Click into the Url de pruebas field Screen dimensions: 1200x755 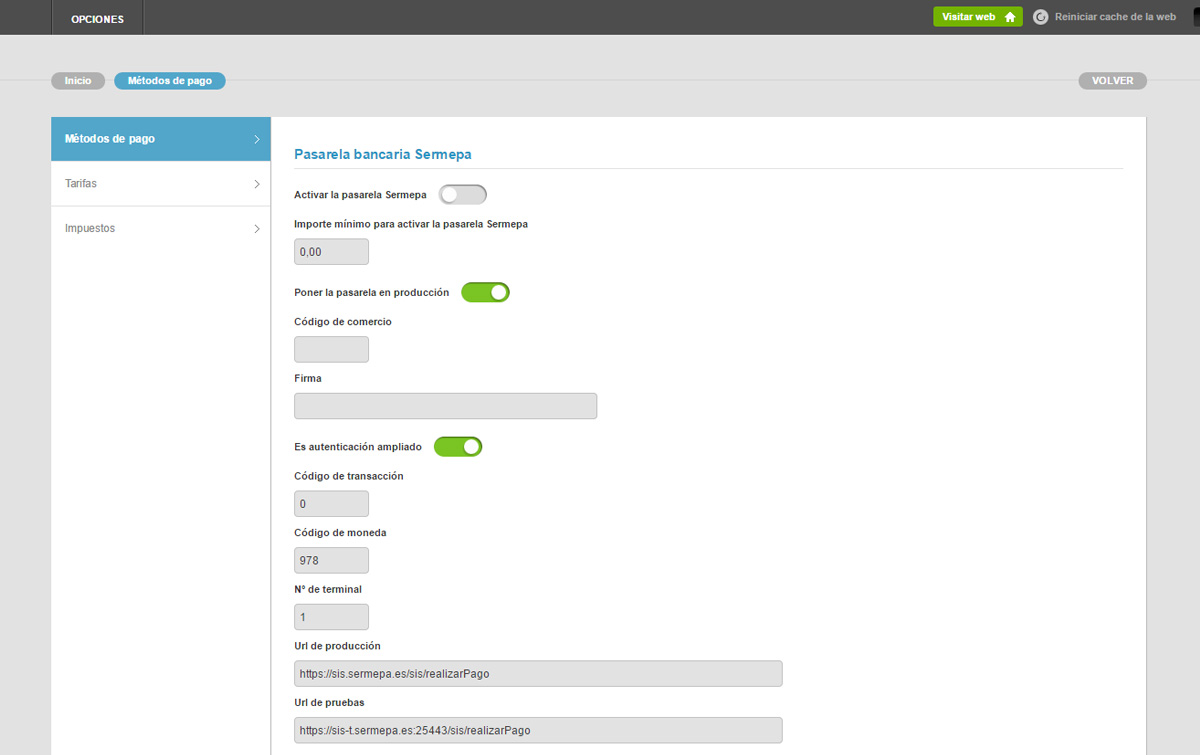click(538, 730)
